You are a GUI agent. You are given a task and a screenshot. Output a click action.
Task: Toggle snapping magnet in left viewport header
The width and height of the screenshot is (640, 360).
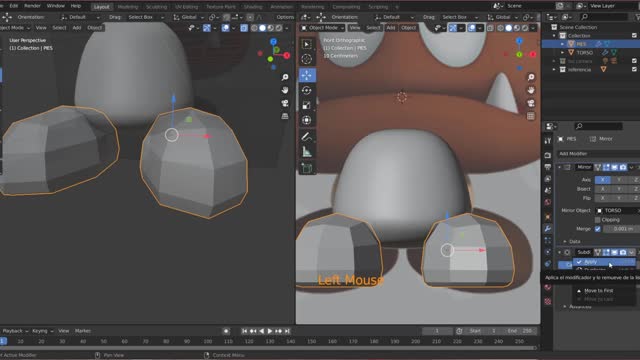(227, 17)
